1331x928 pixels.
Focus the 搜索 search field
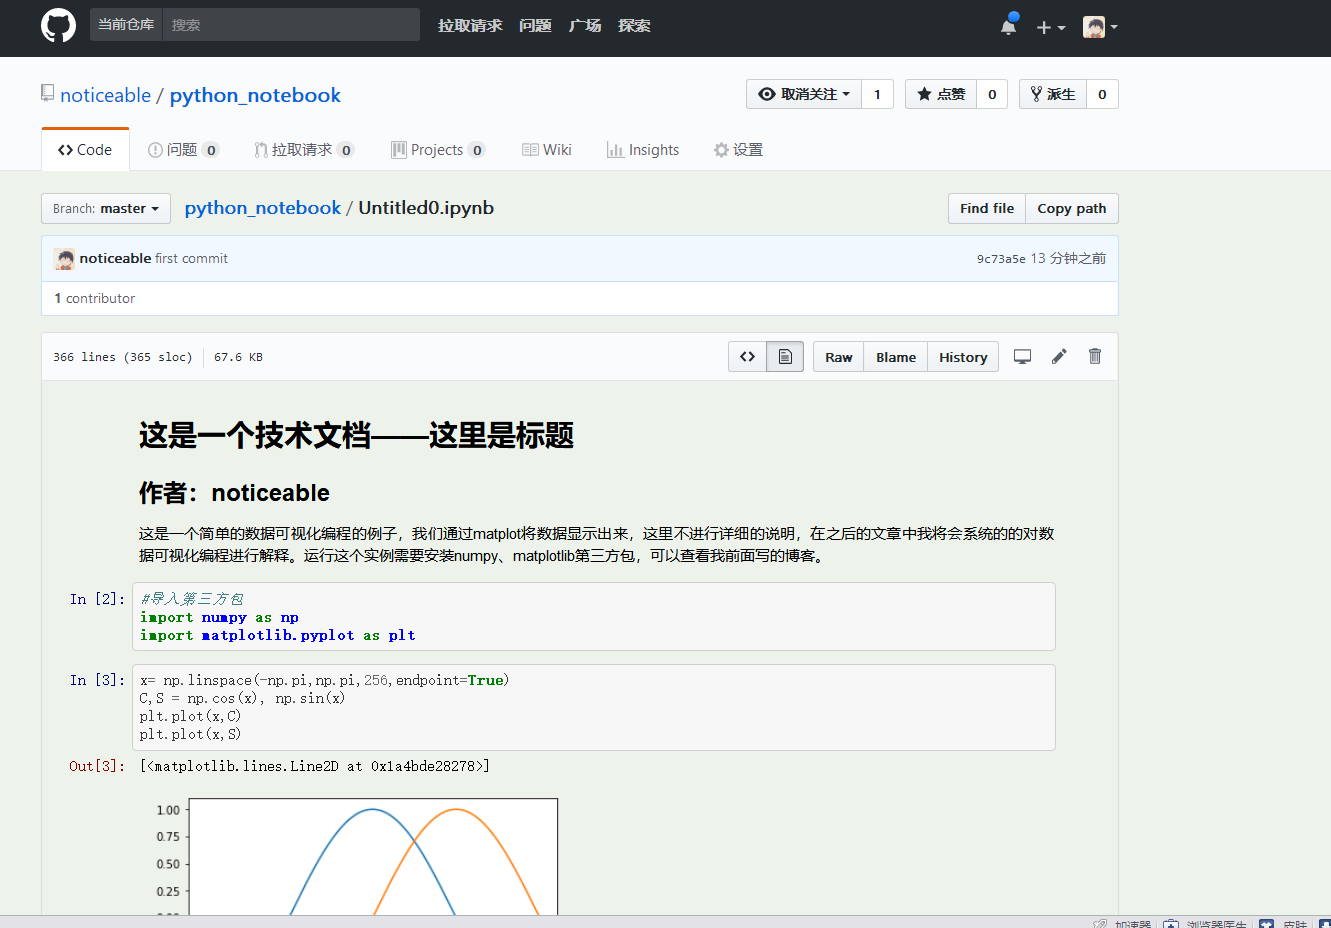[291, 25]
